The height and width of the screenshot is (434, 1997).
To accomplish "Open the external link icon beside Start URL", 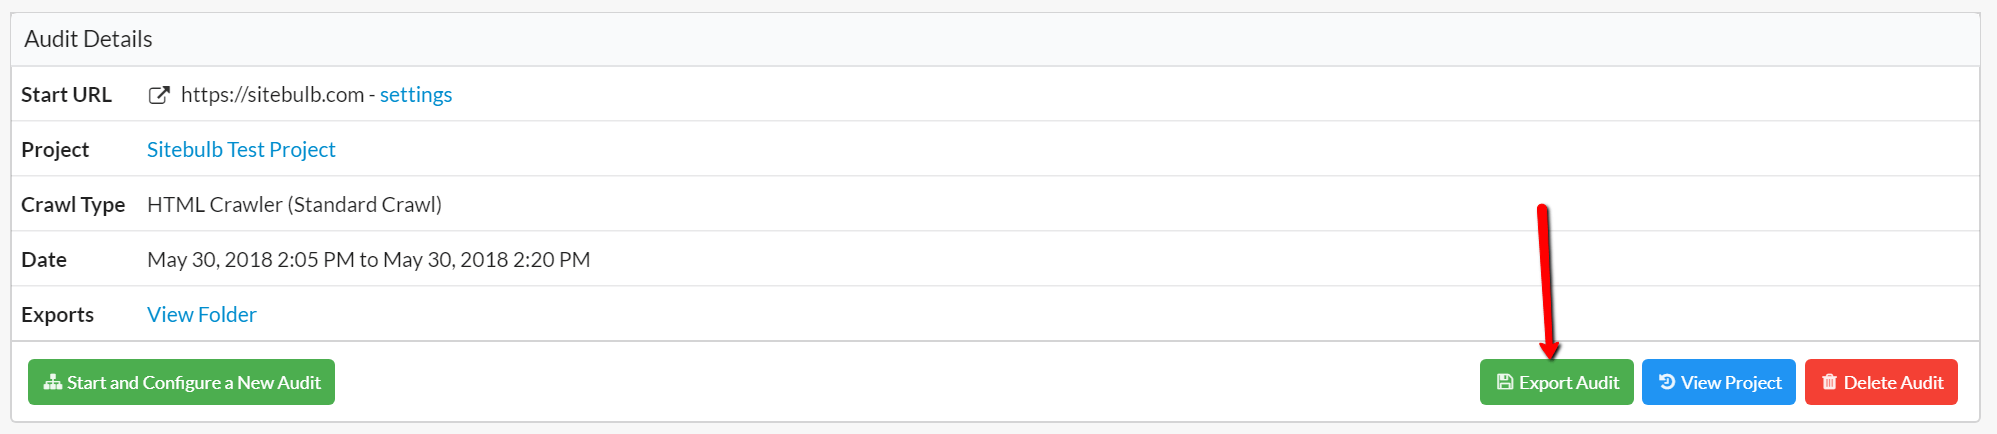I will coord(158,95).
